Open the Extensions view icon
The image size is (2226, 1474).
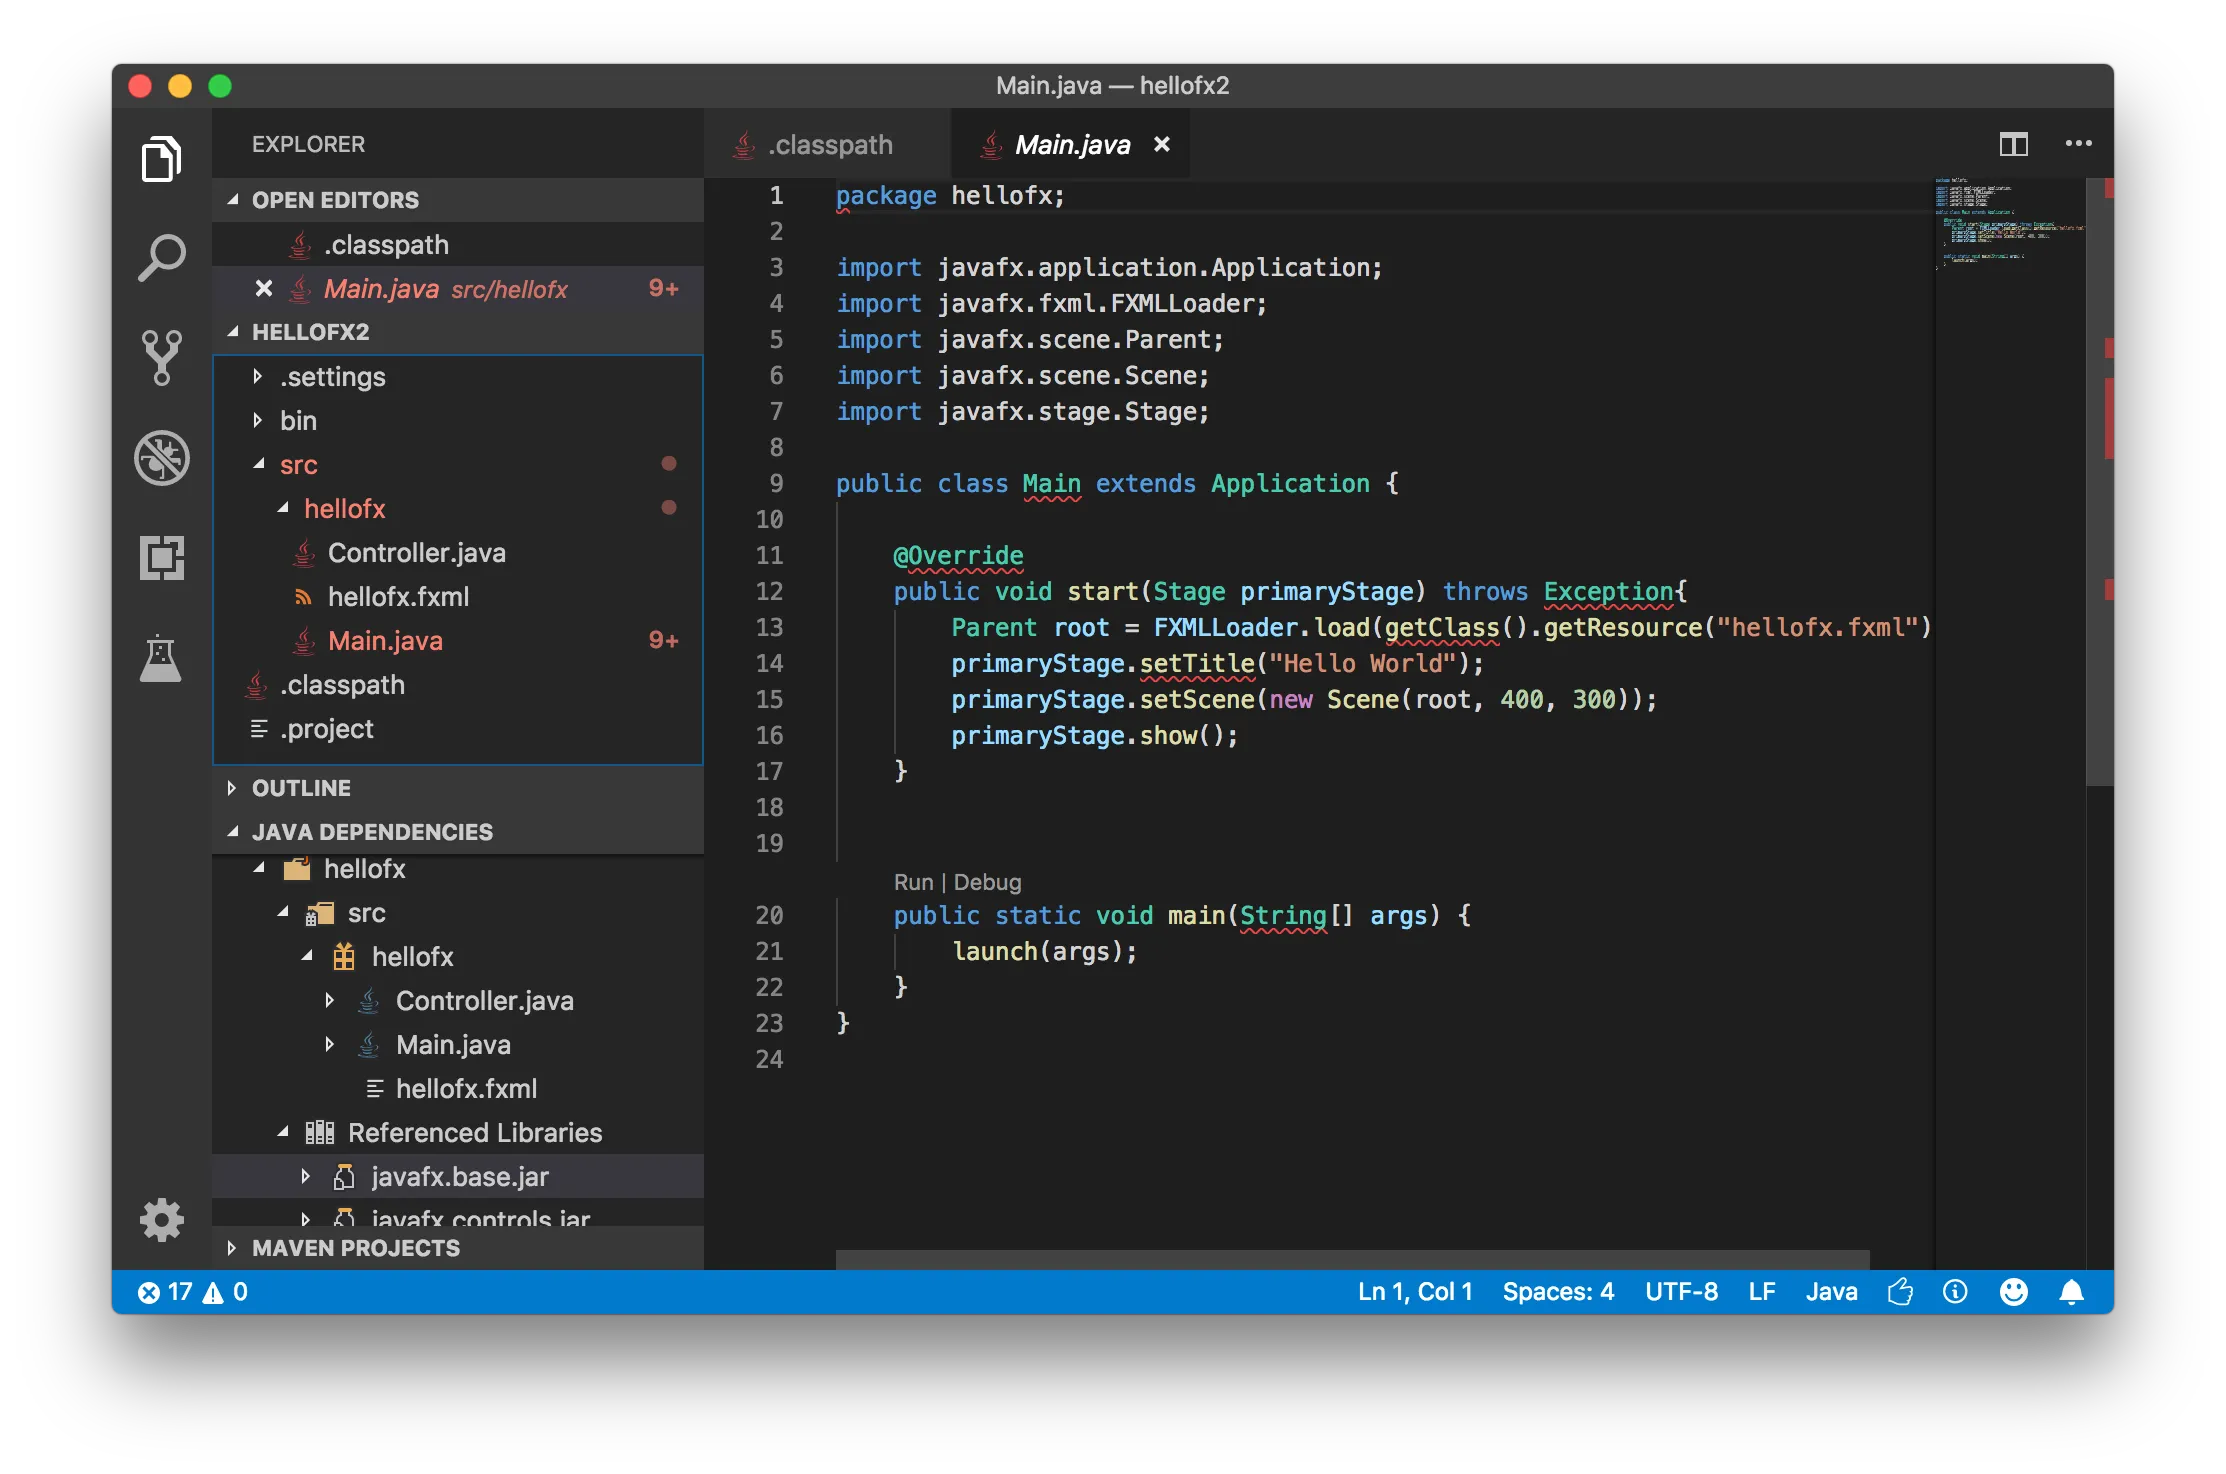click(161, 558)
